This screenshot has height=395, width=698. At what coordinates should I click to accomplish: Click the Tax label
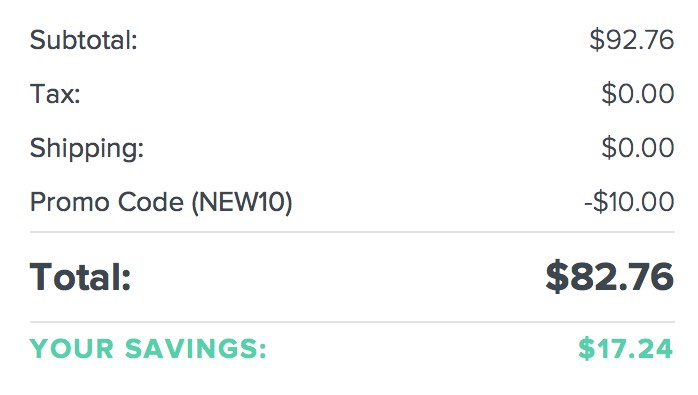click(55, 94)
